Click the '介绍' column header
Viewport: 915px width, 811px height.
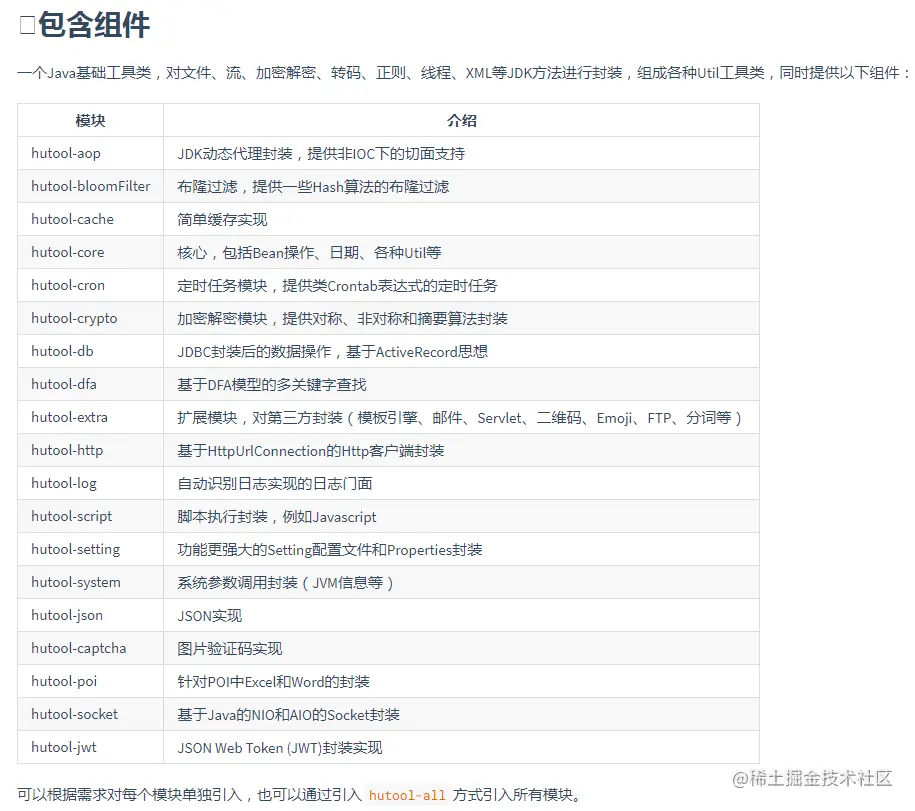[x=462, y=121]
